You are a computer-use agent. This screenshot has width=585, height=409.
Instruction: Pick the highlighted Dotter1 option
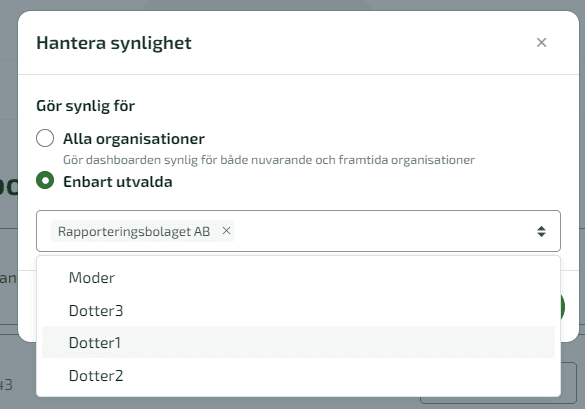click(298, 343)
